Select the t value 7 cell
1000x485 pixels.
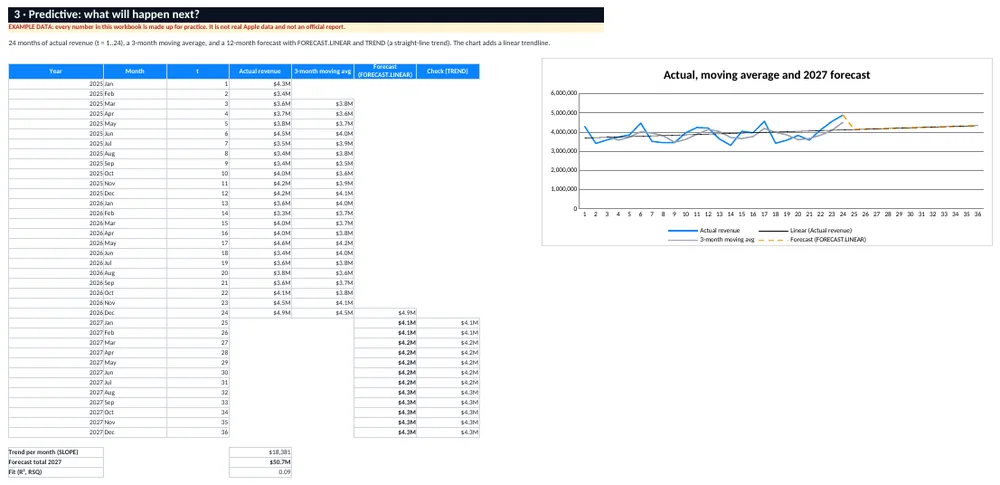coord(198,143)
